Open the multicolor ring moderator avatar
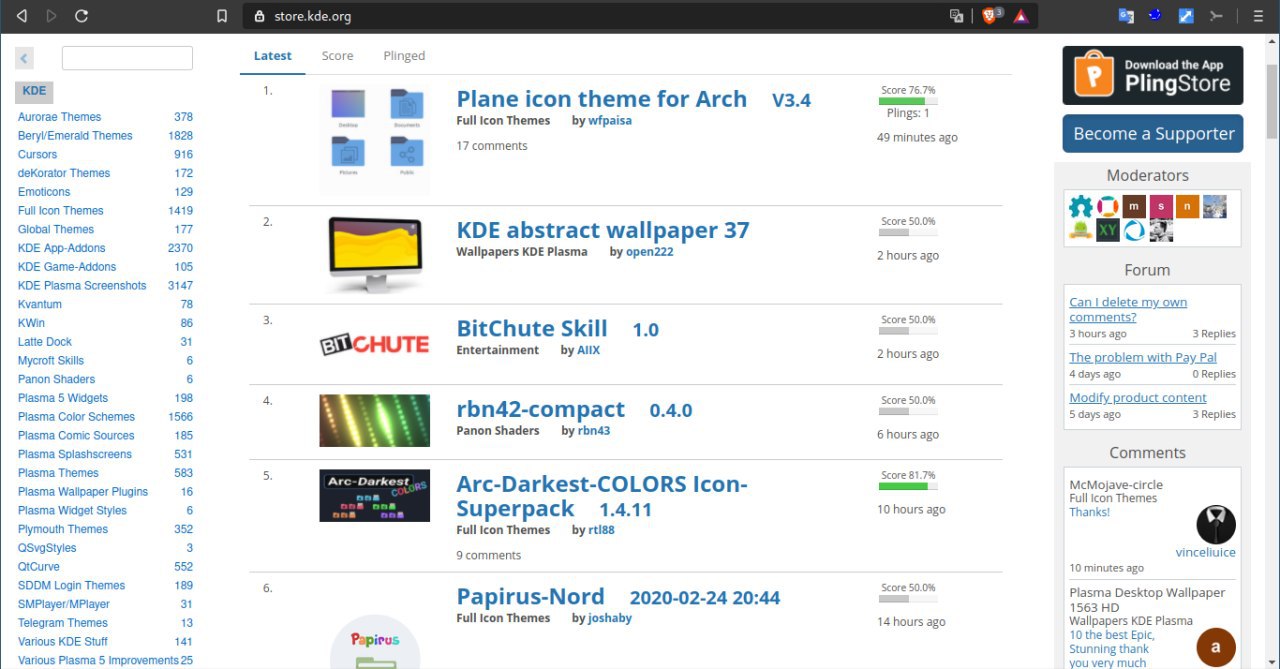Image resolution: width=1280 pixels, height=669 pixels. pos(1107,207)
